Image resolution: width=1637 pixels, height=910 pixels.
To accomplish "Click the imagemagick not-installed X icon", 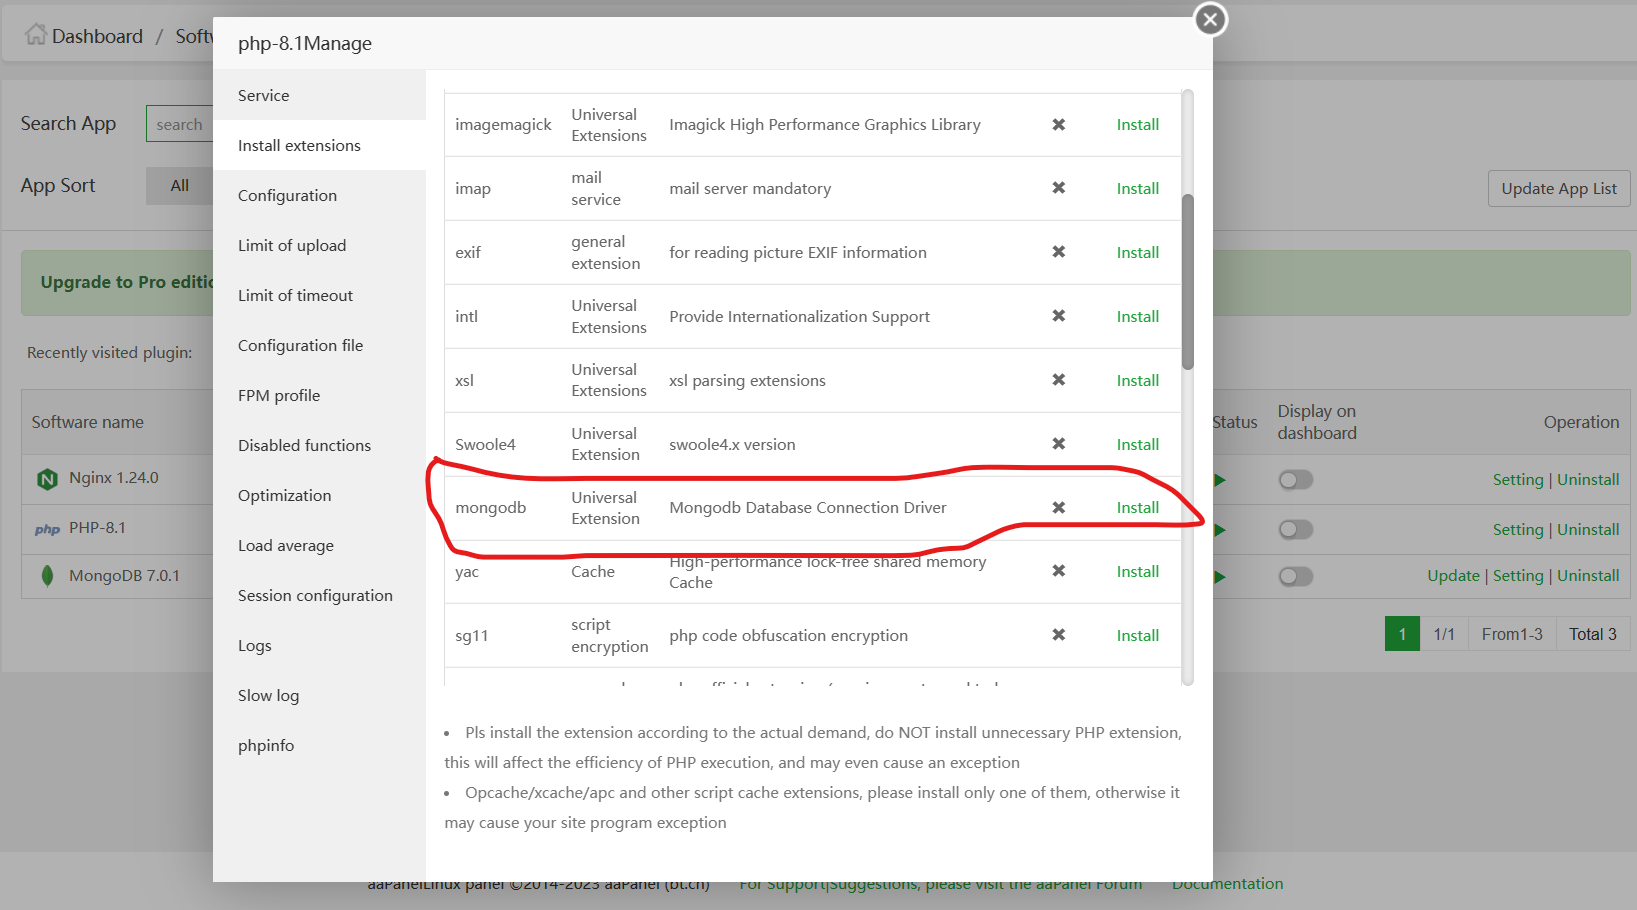I will [x=1058, y=124].
